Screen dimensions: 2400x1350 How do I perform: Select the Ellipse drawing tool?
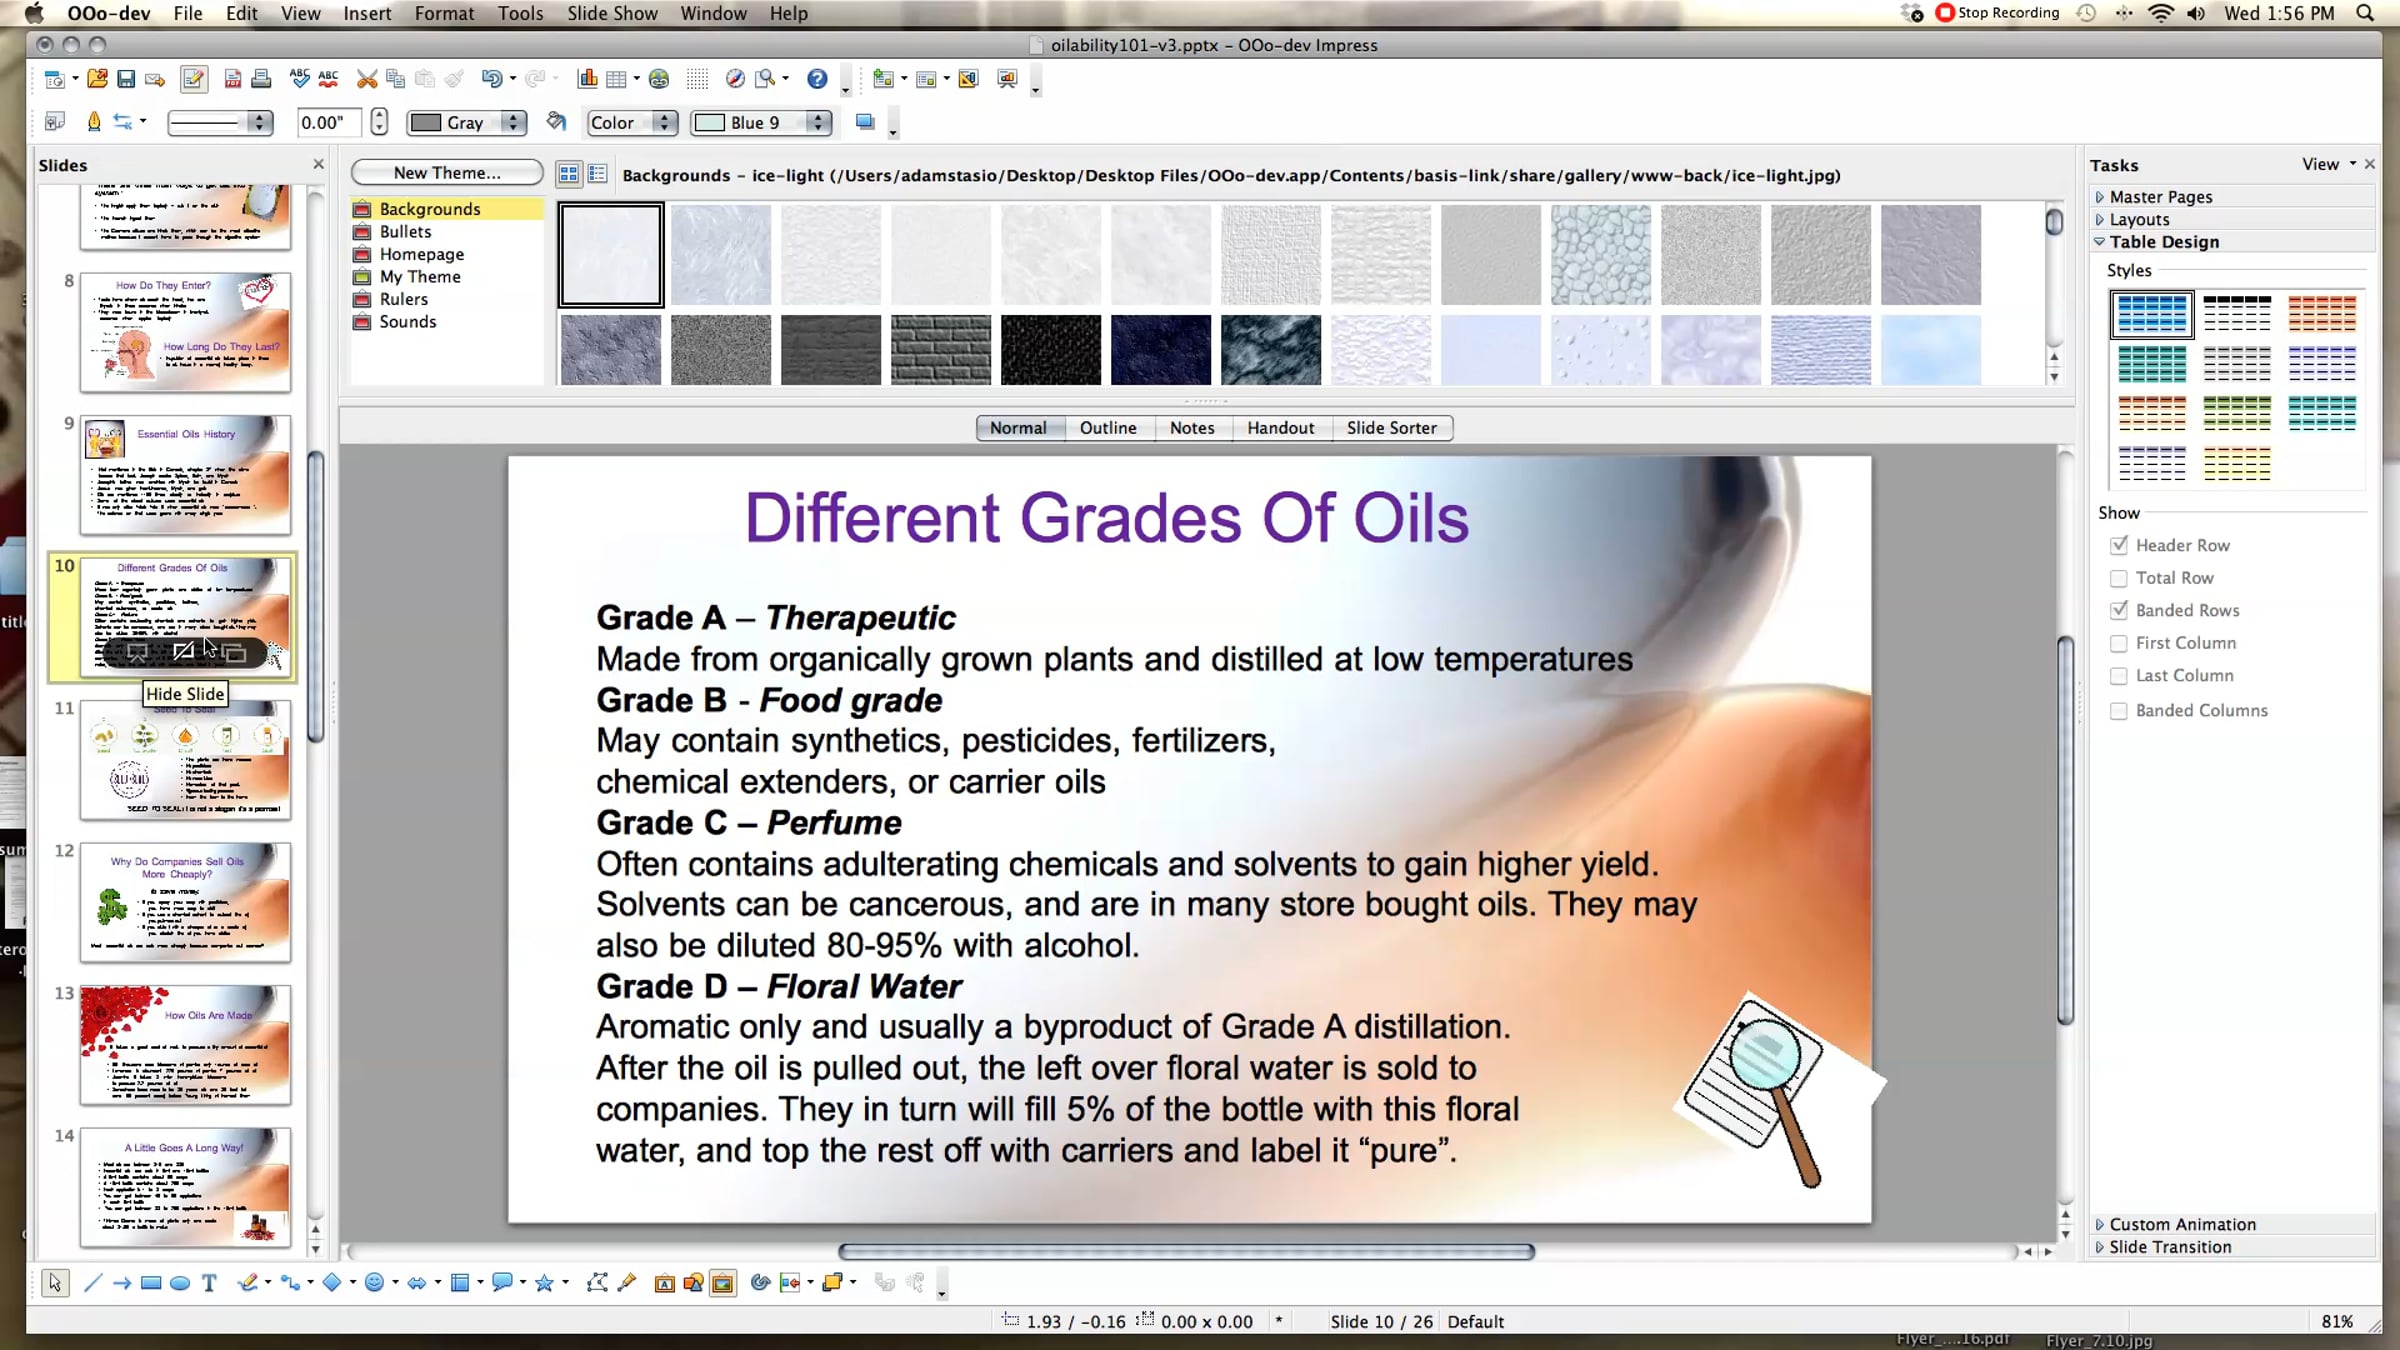point(180,1283)
